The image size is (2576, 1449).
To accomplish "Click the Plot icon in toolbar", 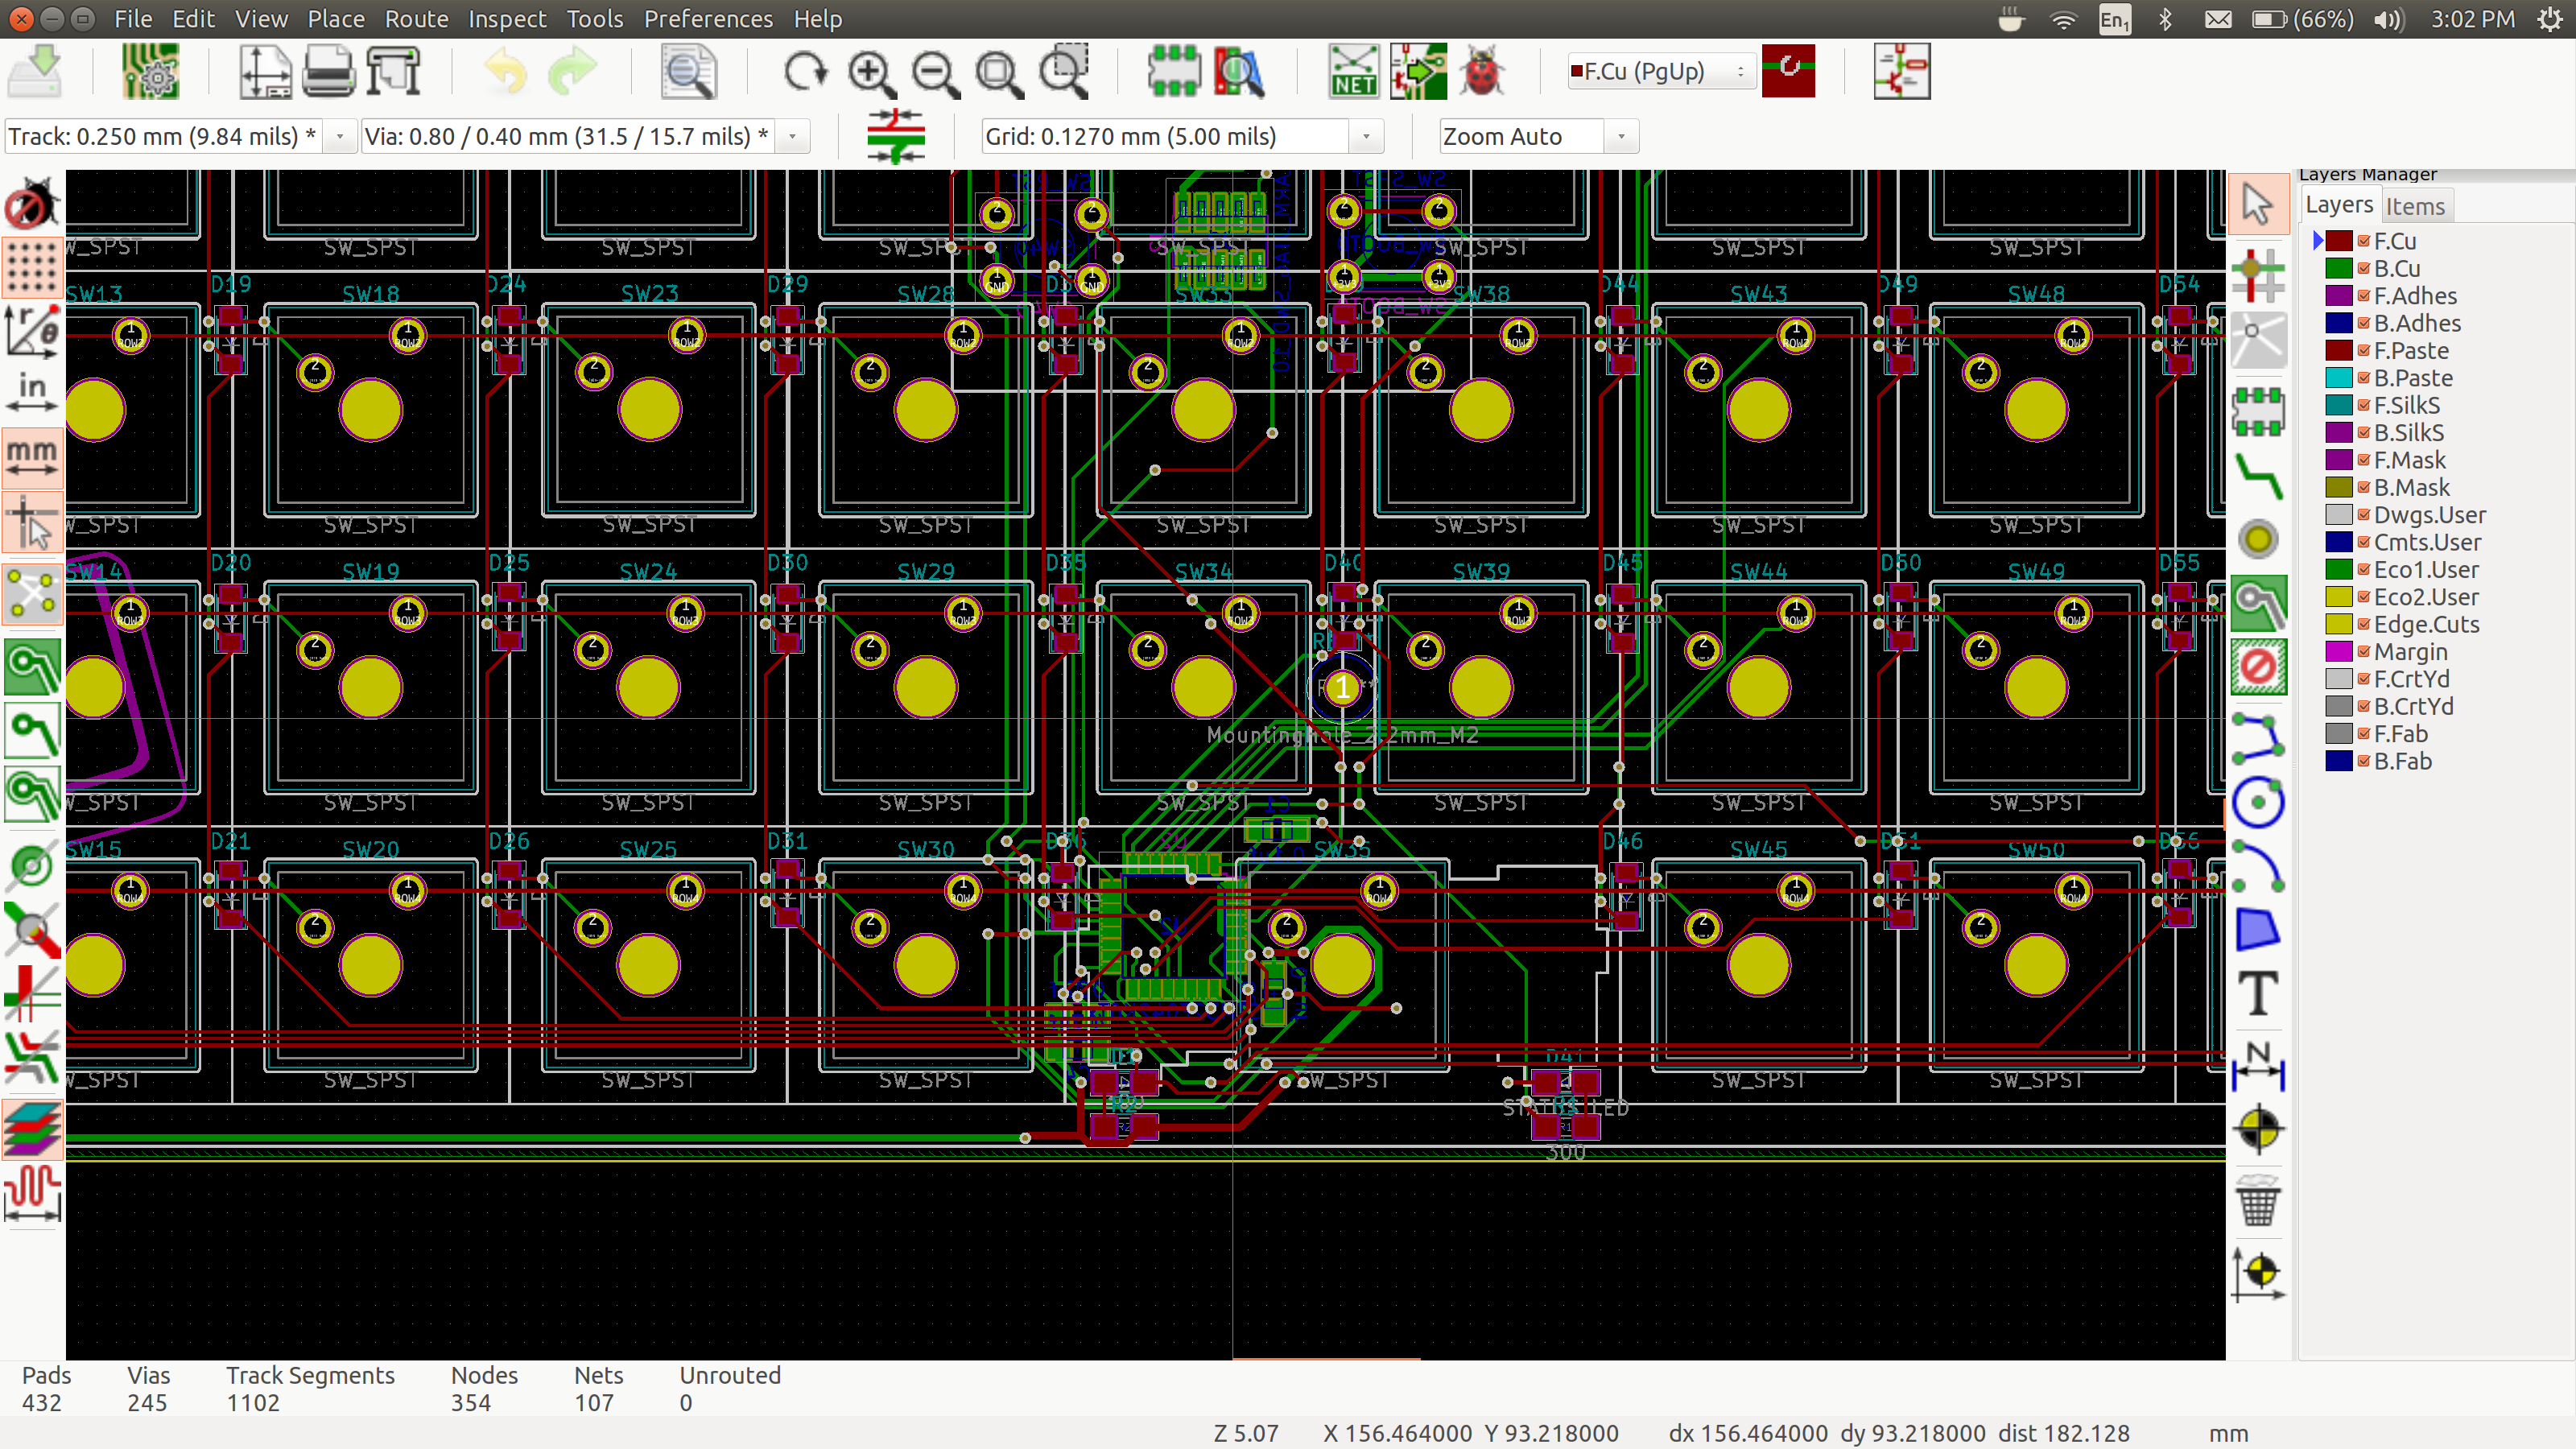I will 394,71.
